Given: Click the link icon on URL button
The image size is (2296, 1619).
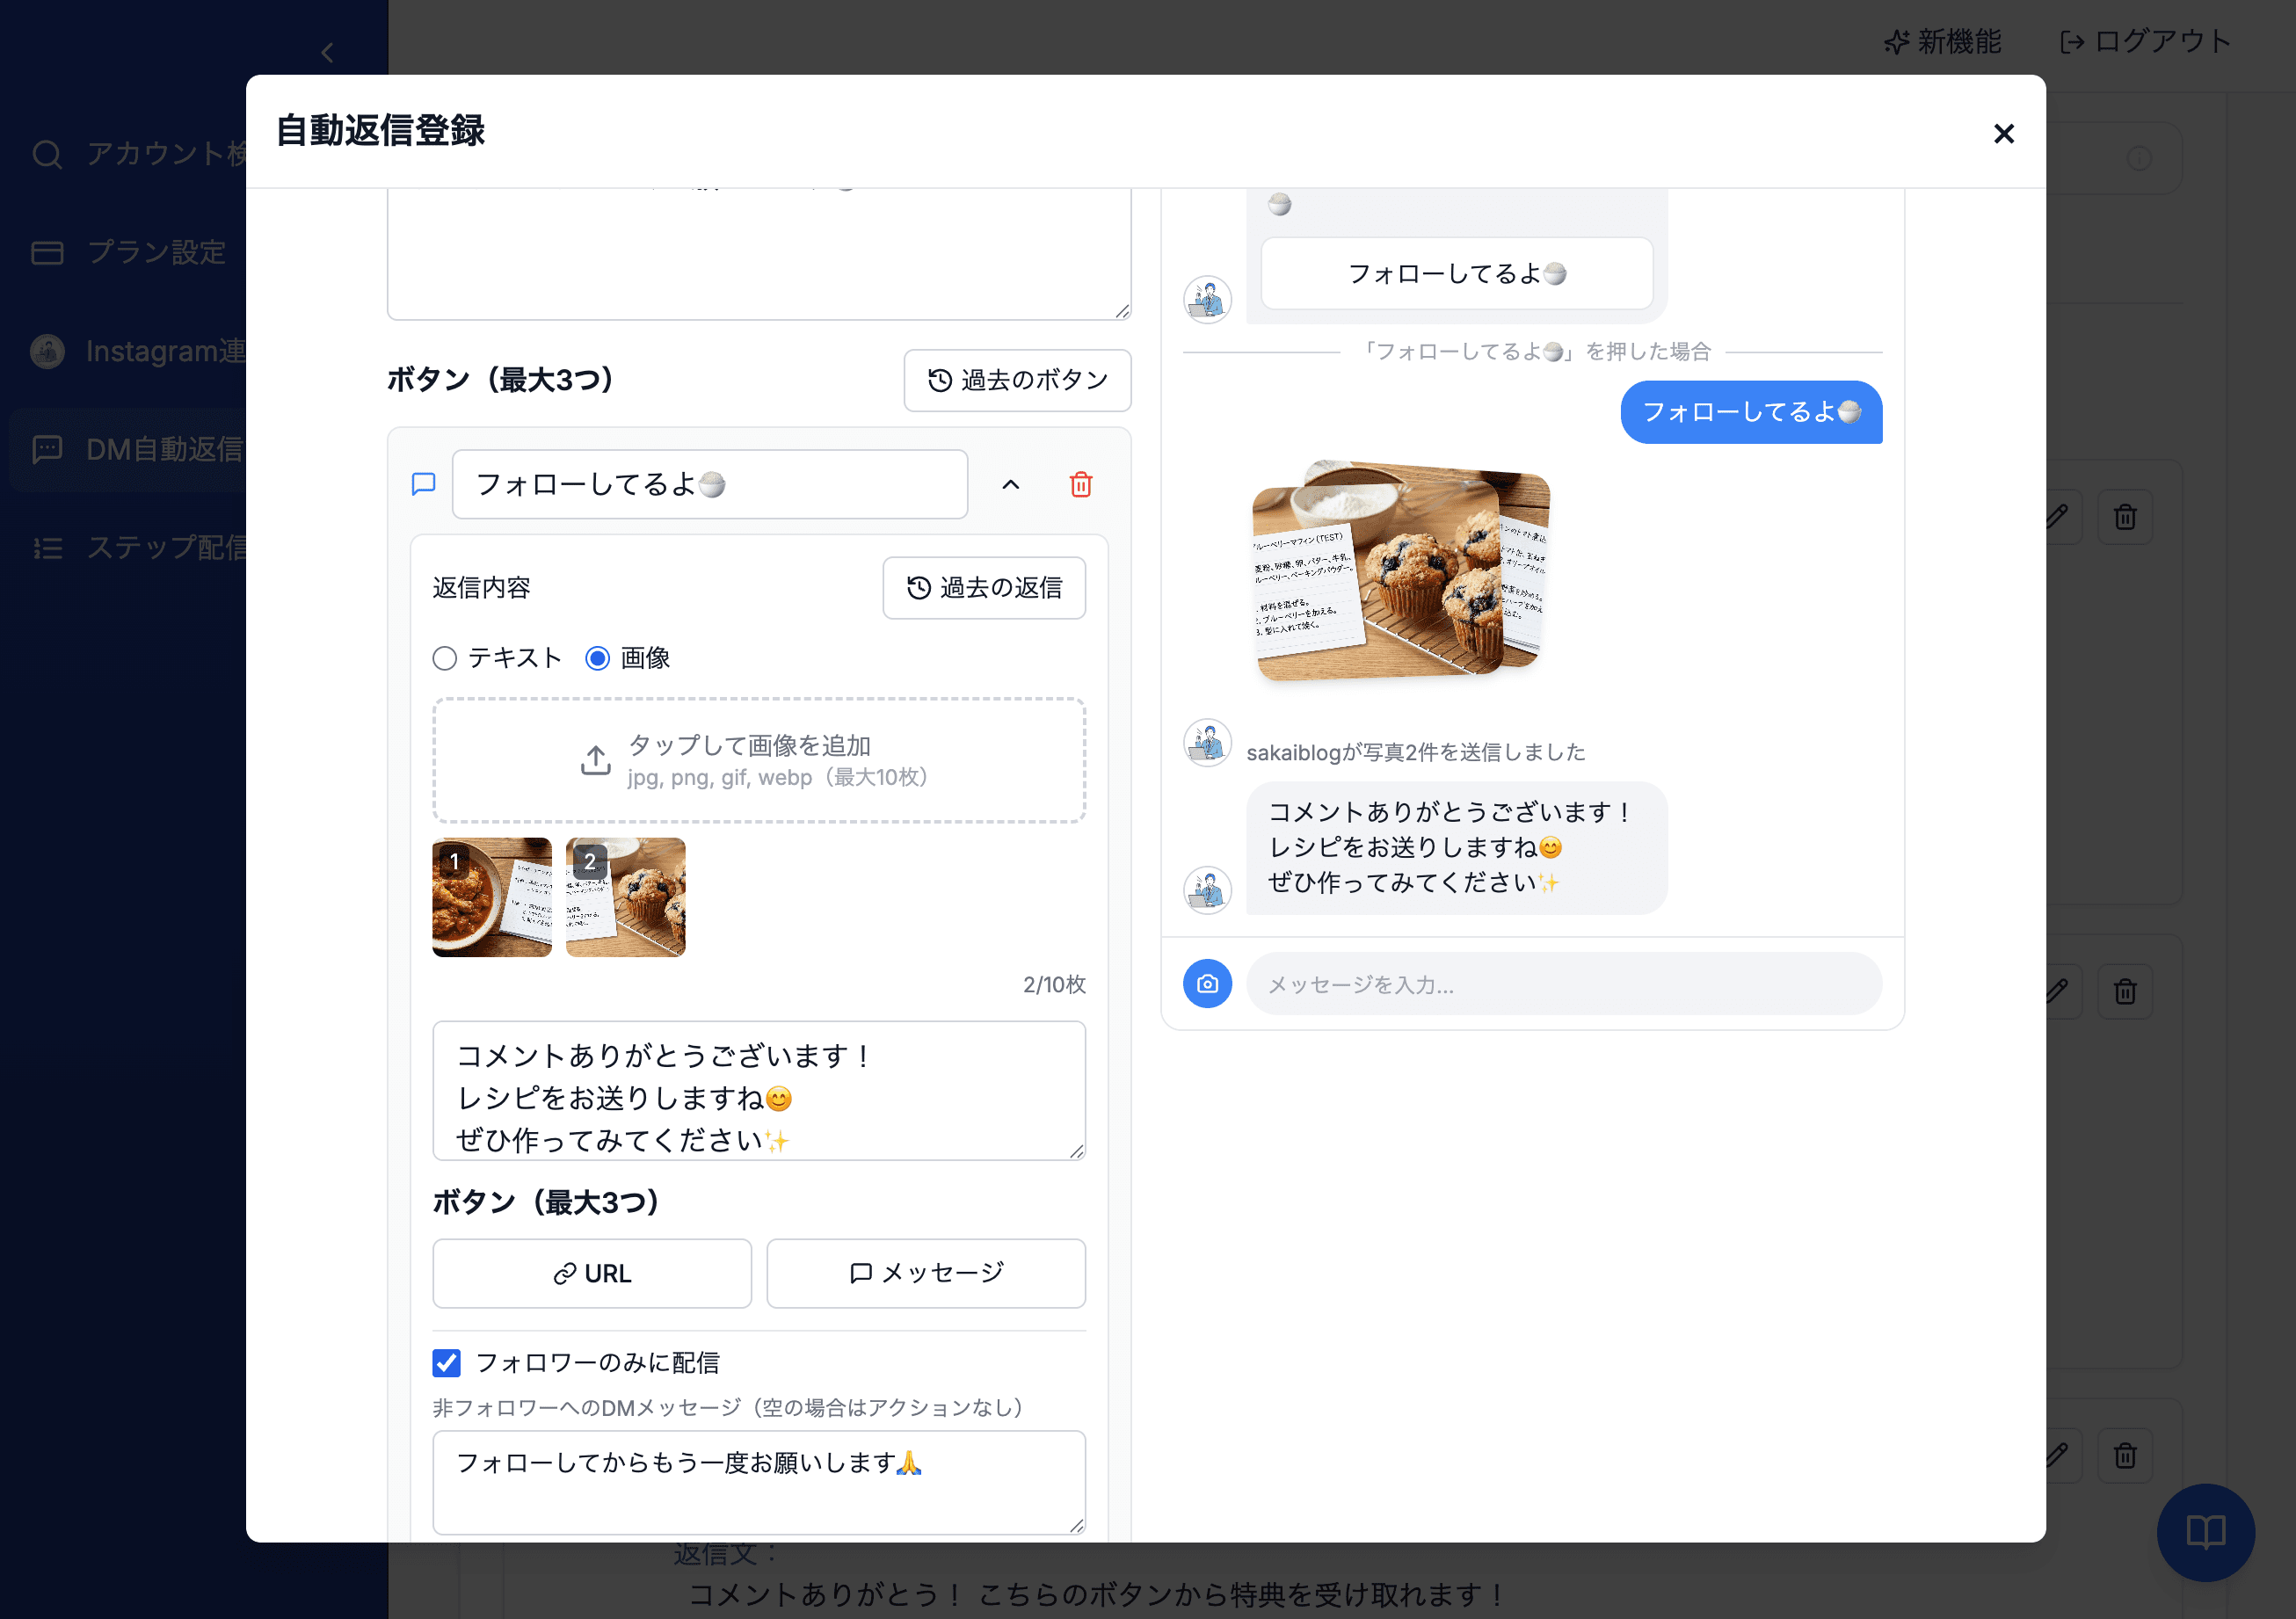Looking at the screenshot, I should 565,1273.
